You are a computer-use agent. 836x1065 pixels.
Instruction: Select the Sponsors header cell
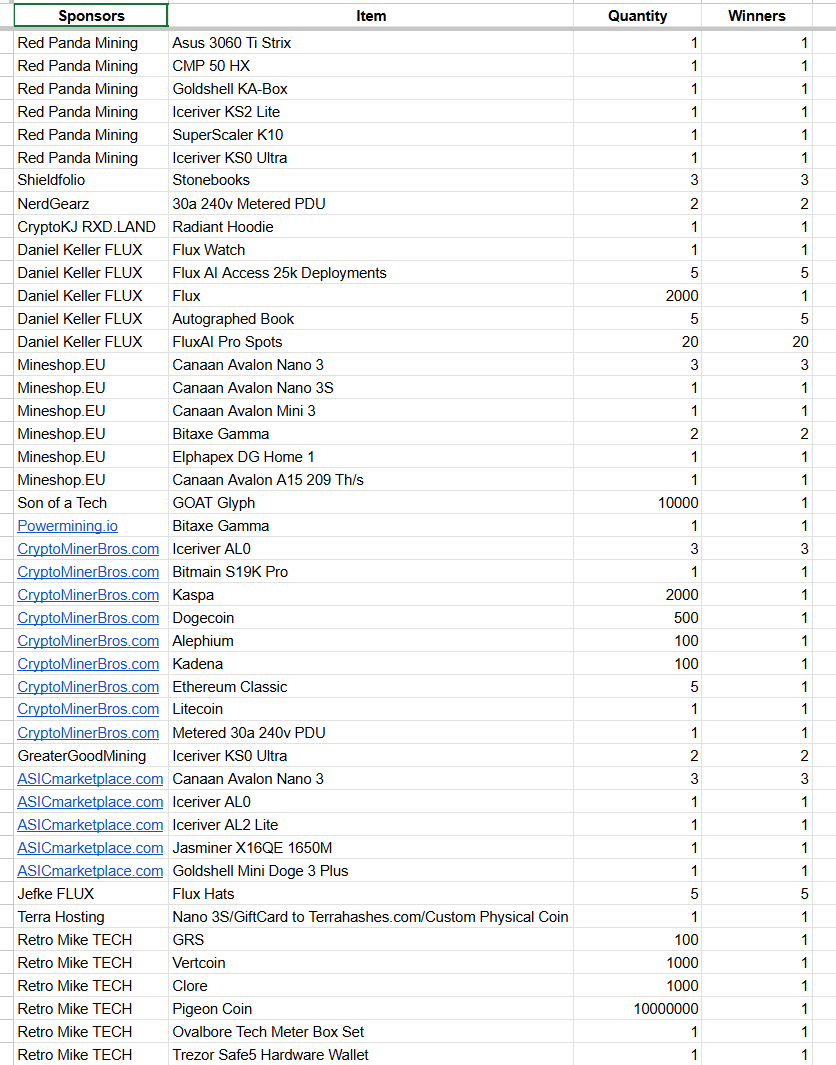click(x=91, y=16)
